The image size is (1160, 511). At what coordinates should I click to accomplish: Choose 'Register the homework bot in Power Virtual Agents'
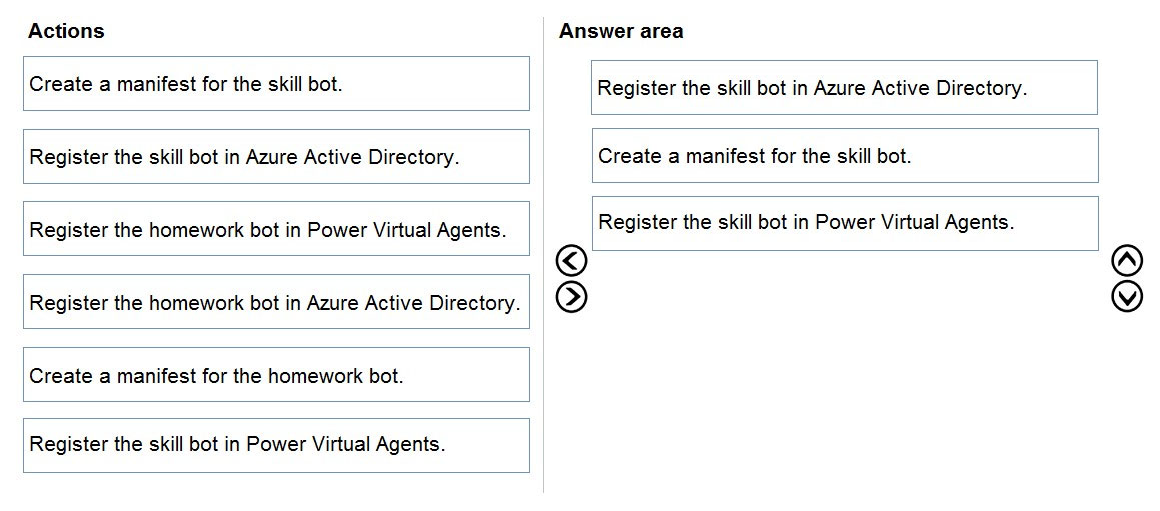click(x=276, y=229)
